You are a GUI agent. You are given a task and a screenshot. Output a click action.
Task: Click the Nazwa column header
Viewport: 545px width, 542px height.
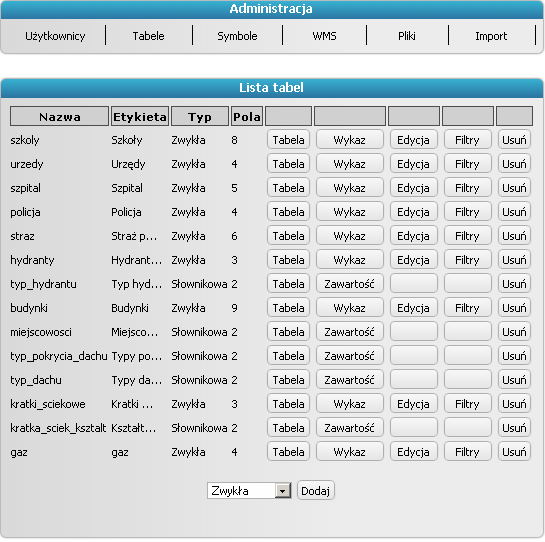[x=59, y=116]
